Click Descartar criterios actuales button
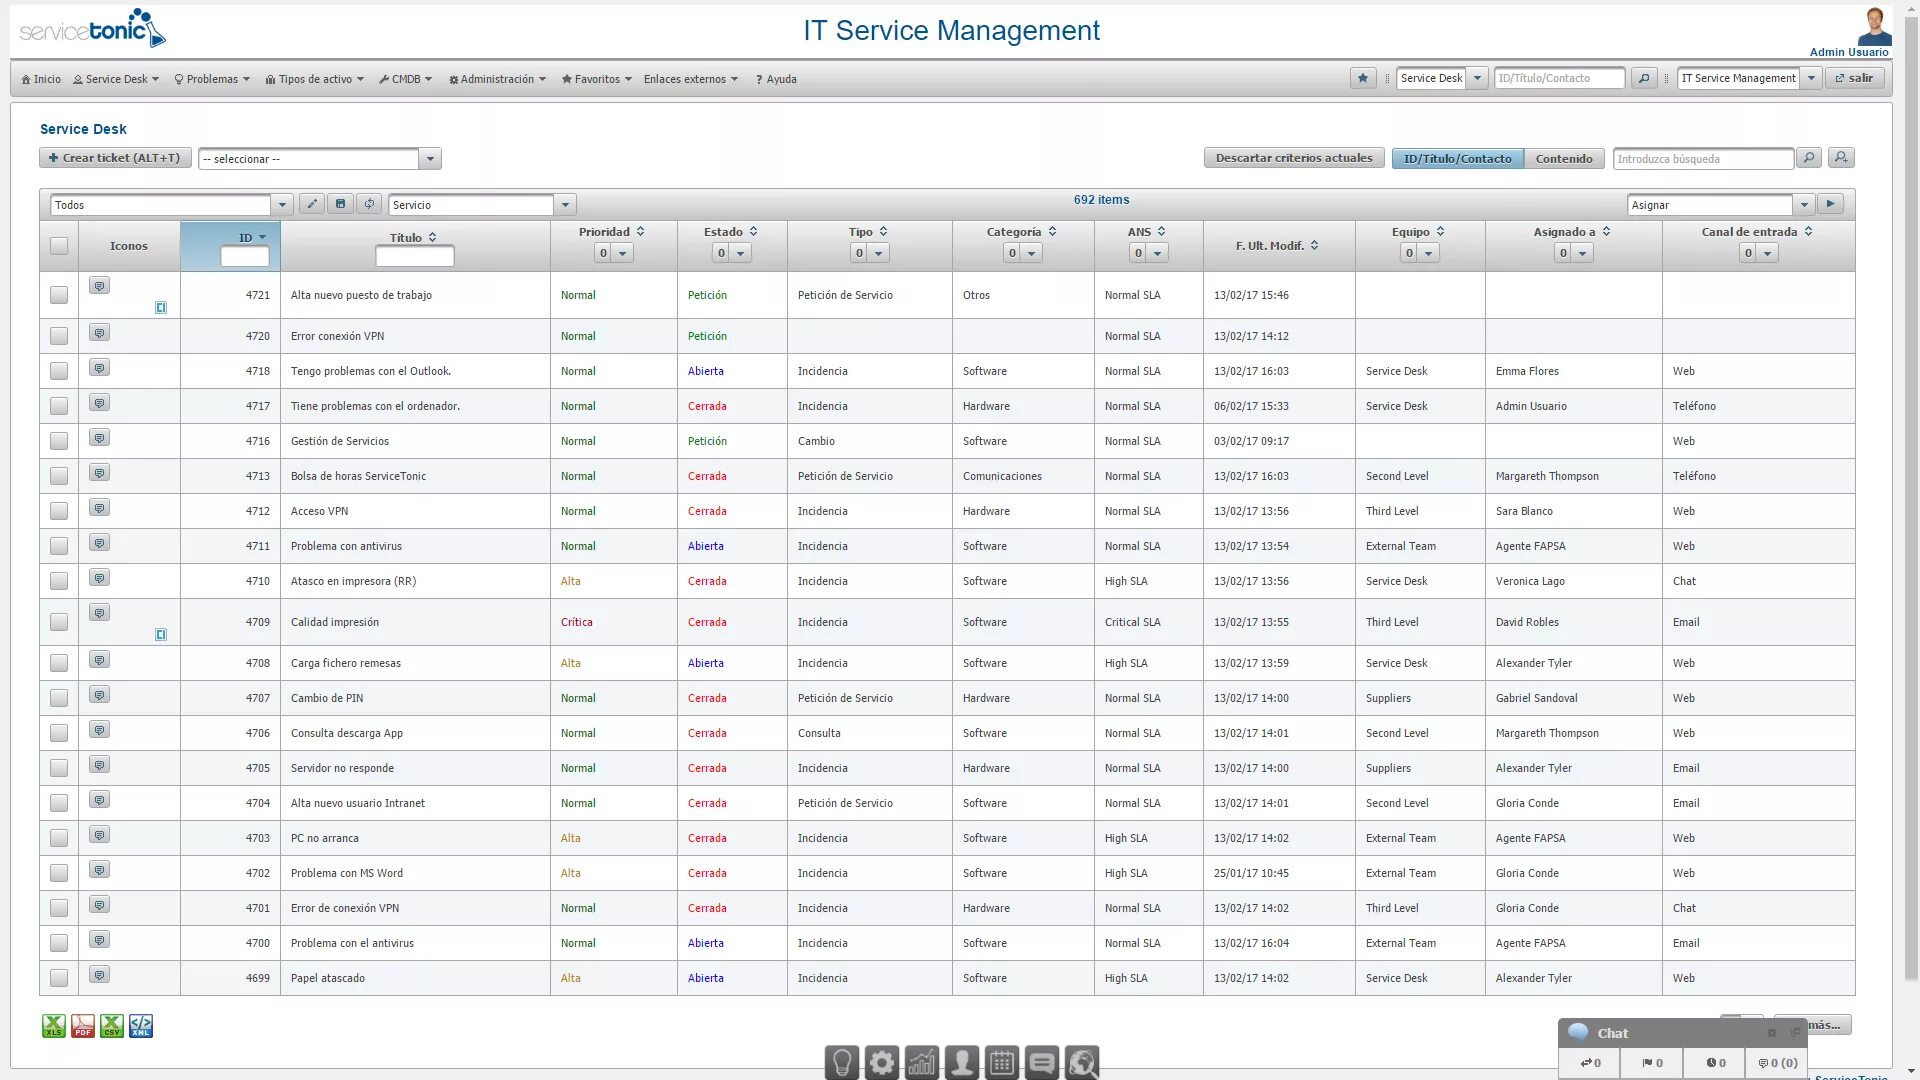 pyautogui.click(x=1293, y=158)
